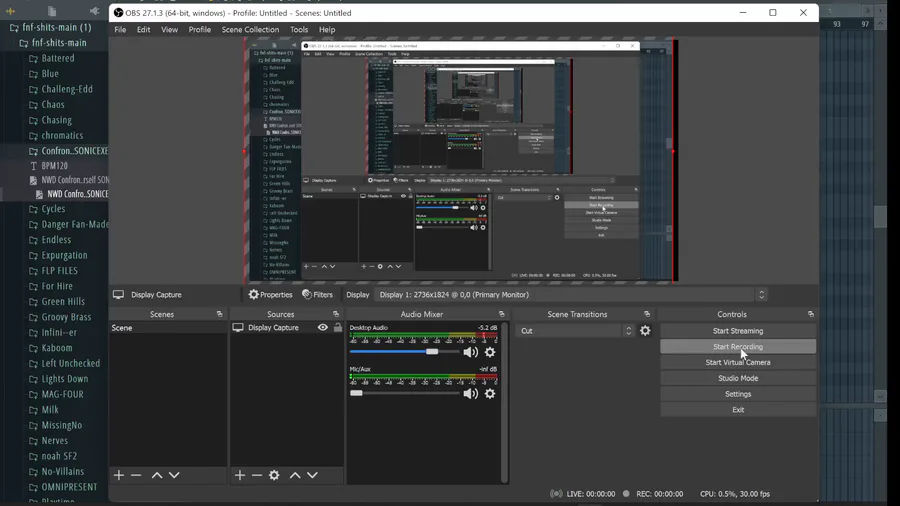
Task: Click Audio Mixer vertical scrollbar
Action: pos(505,402)
